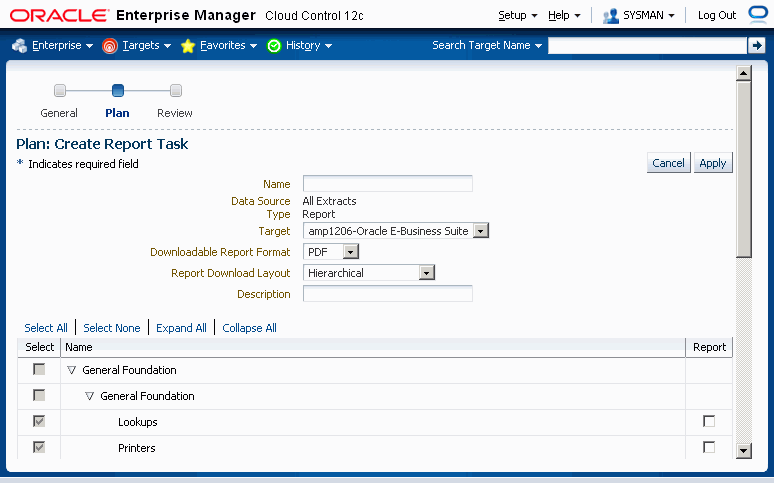Collapse the top-level General Foundation node

tap(72, 370)
